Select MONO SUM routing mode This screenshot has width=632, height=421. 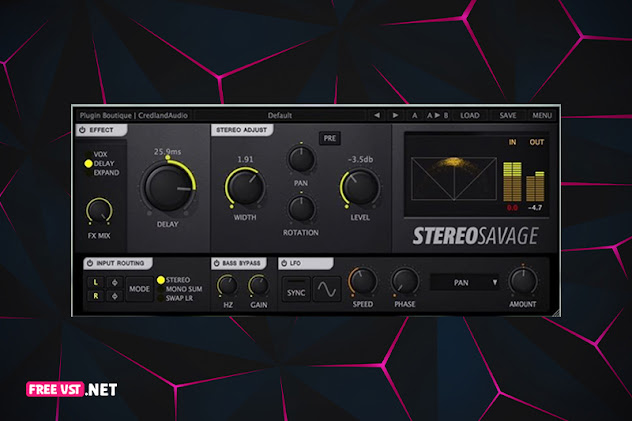coord(180,289)
